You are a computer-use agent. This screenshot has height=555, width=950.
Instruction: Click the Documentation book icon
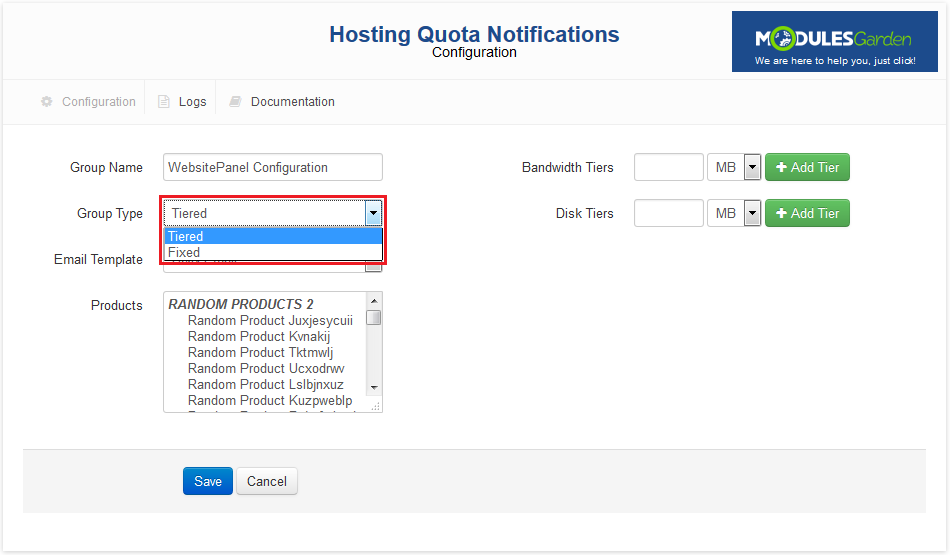coord(235,102)
